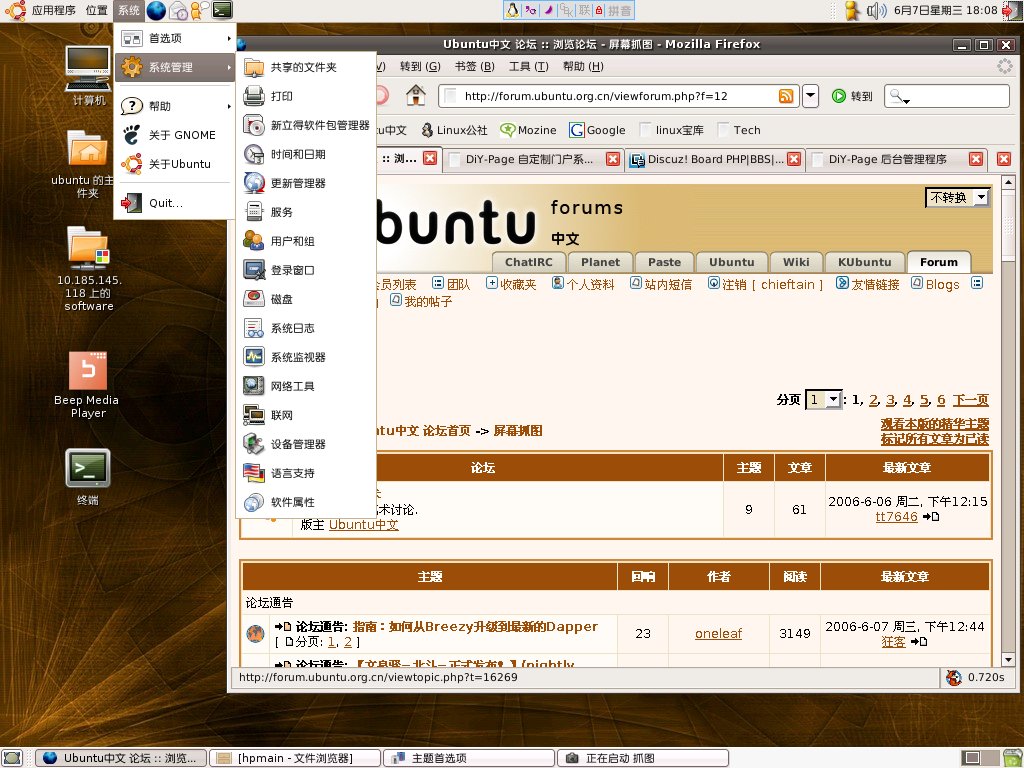Open 服务 services entry
Image resolution: width=1024 pixels, height=768 pixels.
coord(306,212)
